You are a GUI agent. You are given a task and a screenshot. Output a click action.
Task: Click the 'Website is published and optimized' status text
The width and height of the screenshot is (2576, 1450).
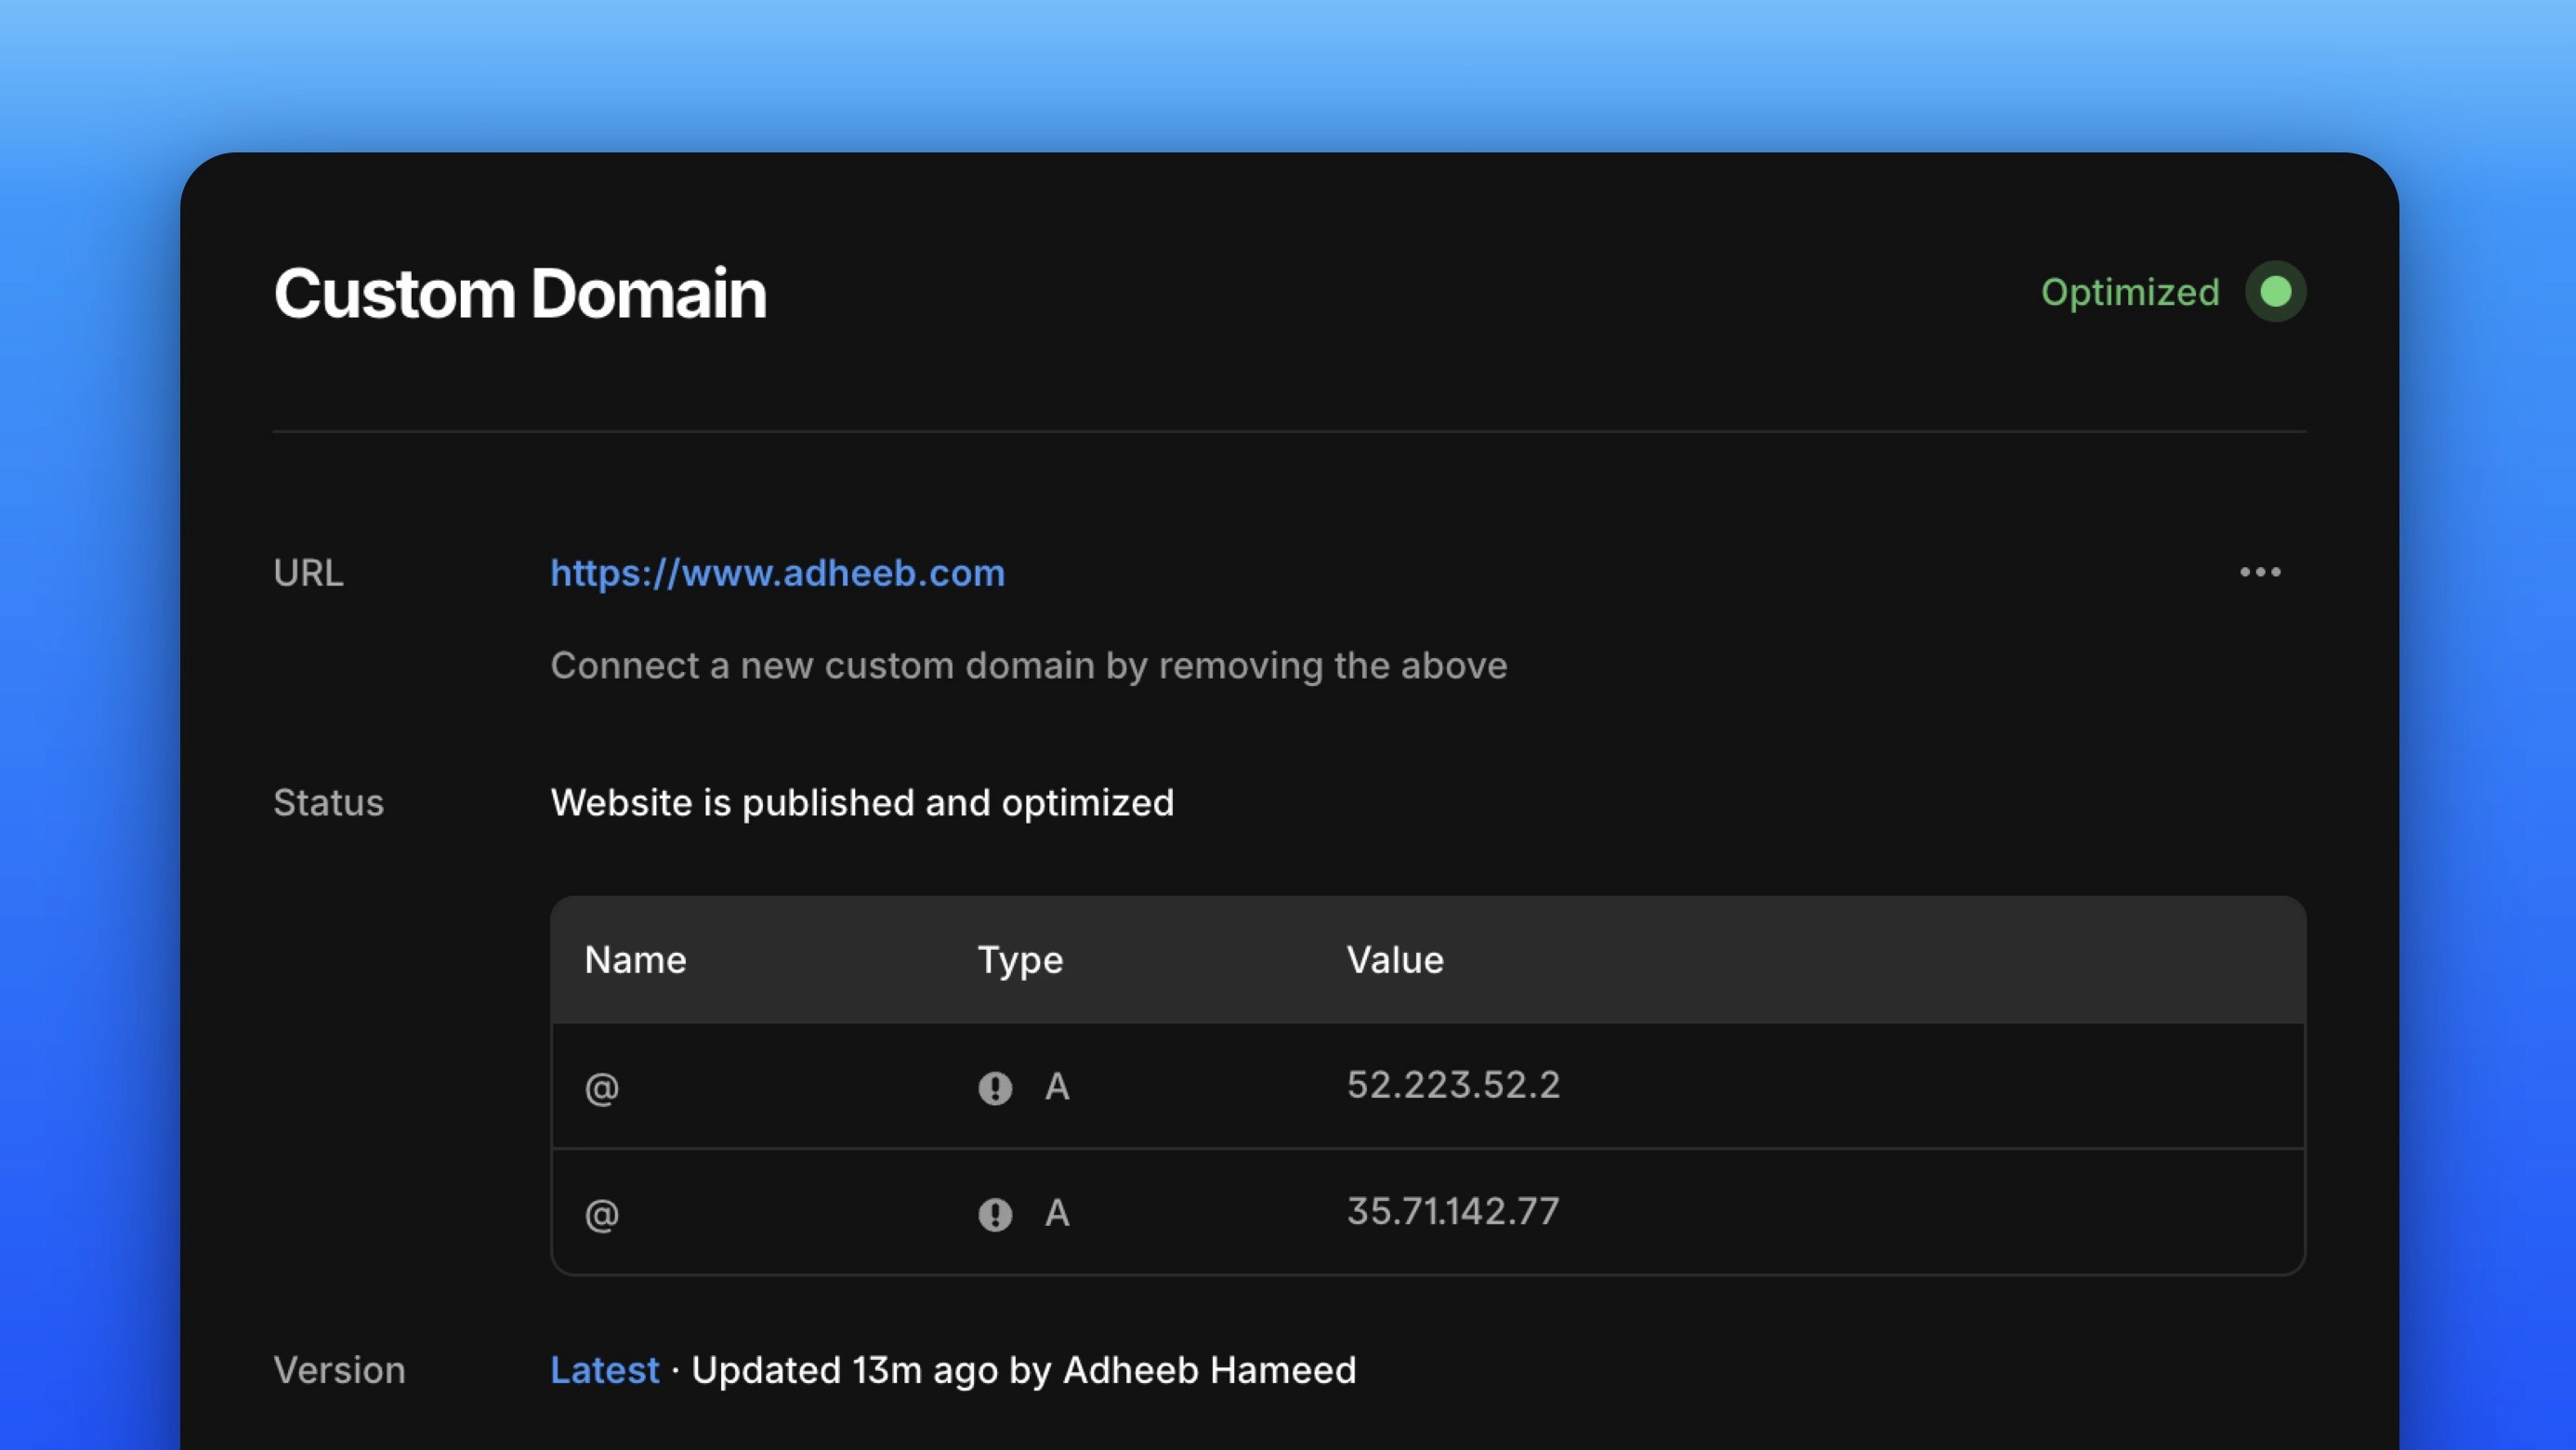[861, 803]
